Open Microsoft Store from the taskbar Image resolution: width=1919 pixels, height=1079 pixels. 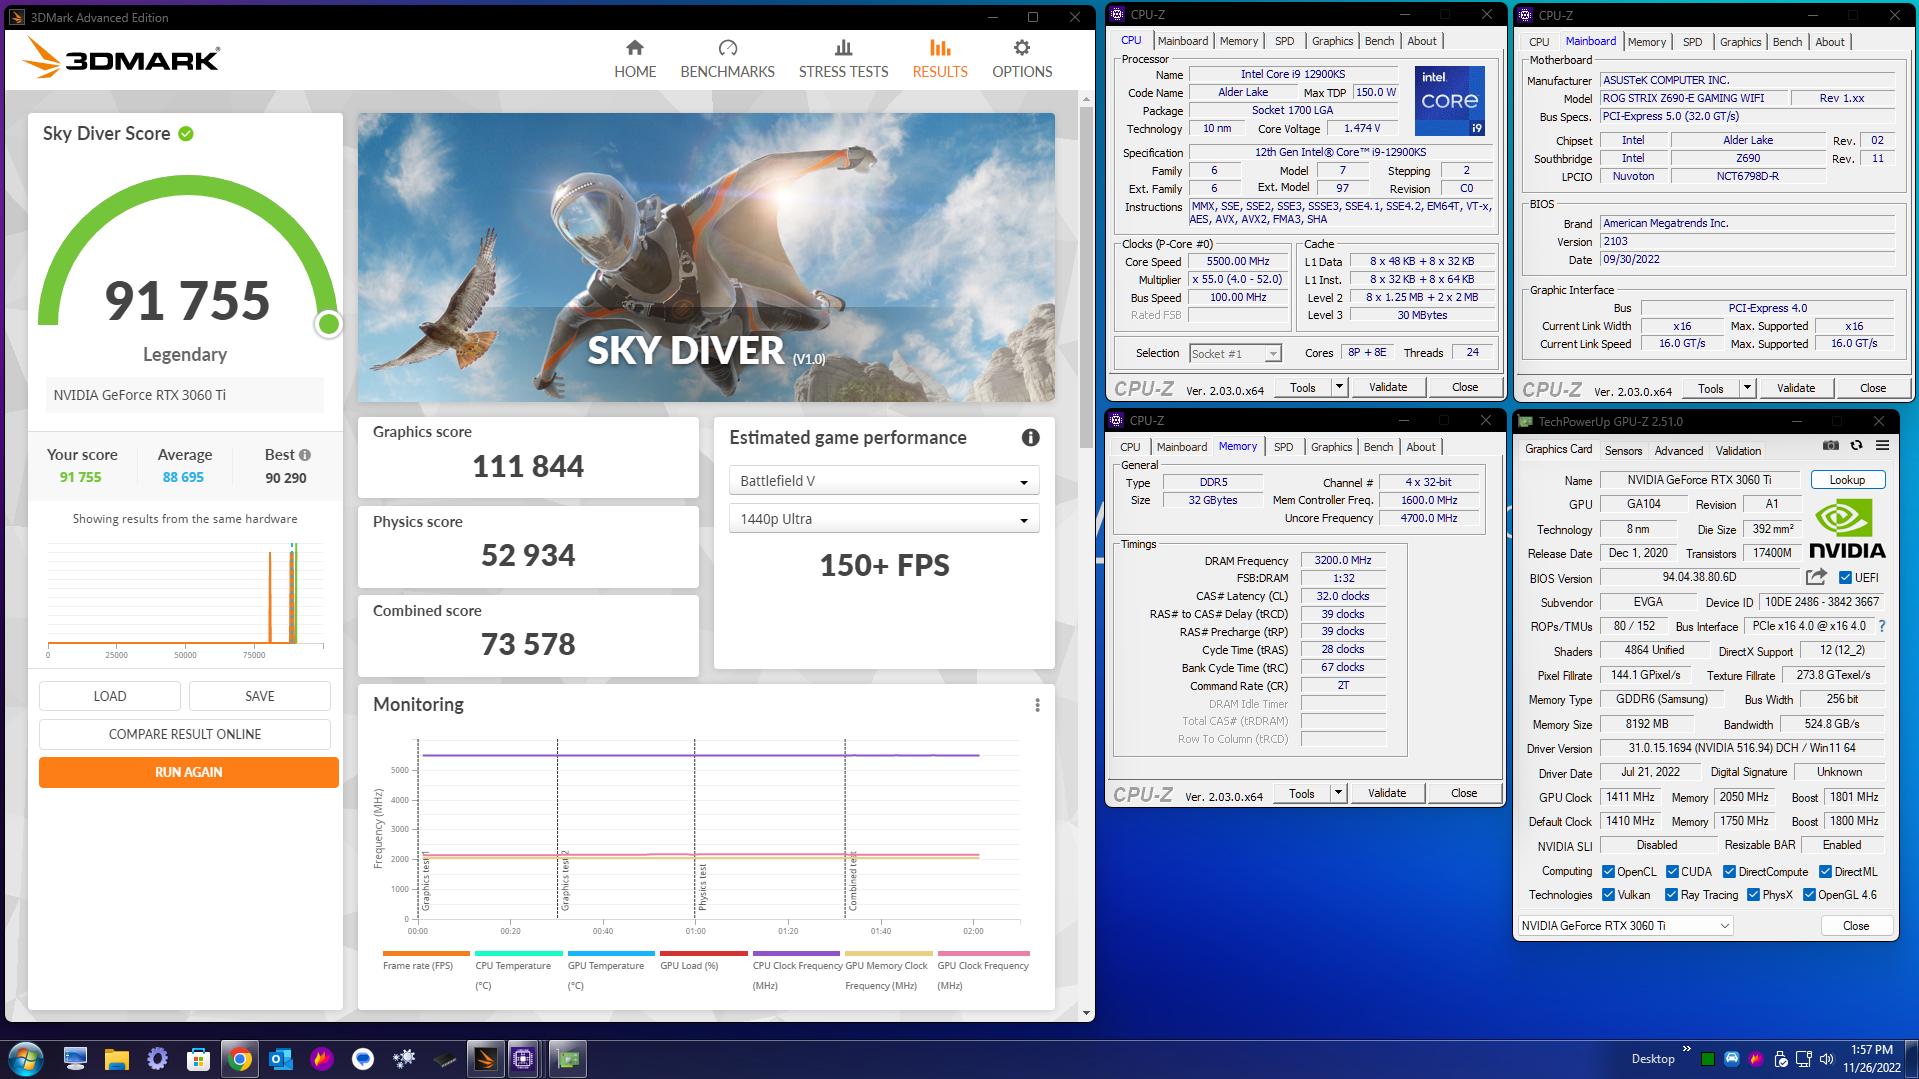coord(198,1058)
